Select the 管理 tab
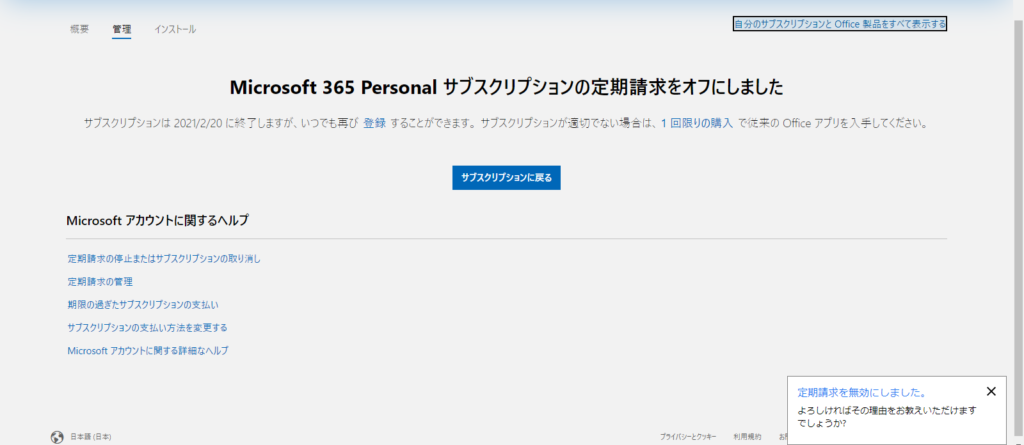 click(x=121, y=29)
